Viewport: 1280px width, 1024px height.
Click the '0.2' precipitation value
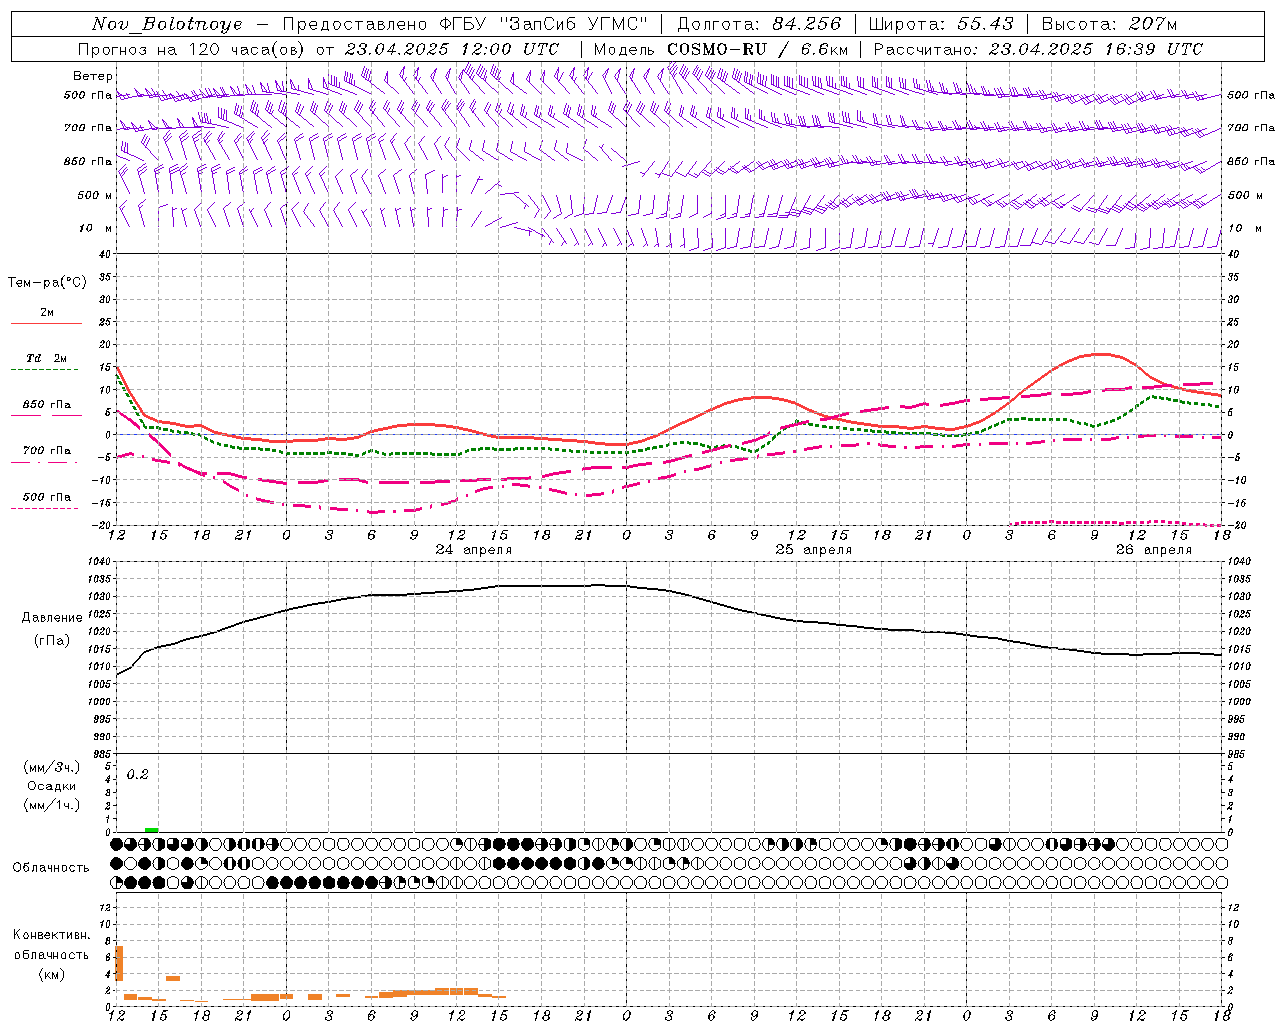[x=138, y=775]
